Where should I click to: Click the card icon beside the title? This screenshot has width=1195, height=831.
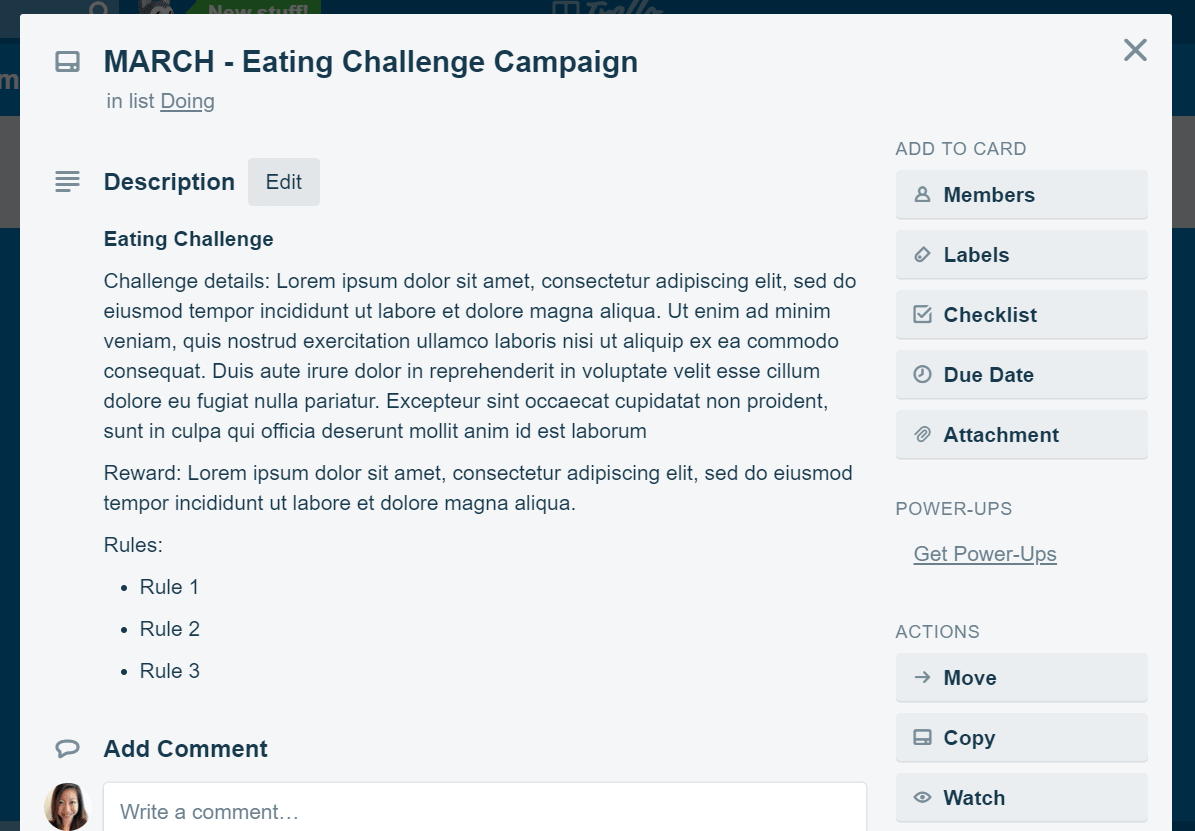coord(67,63)
